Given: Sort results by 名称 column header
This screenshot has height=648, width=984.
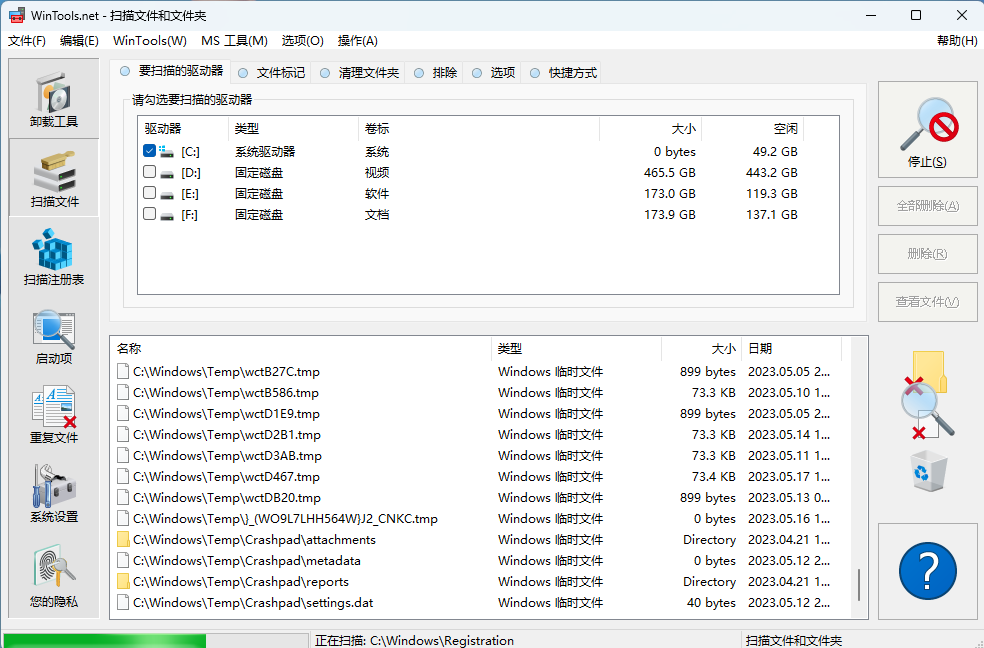Looking at the screenshot, I should [x=301, y=349].
